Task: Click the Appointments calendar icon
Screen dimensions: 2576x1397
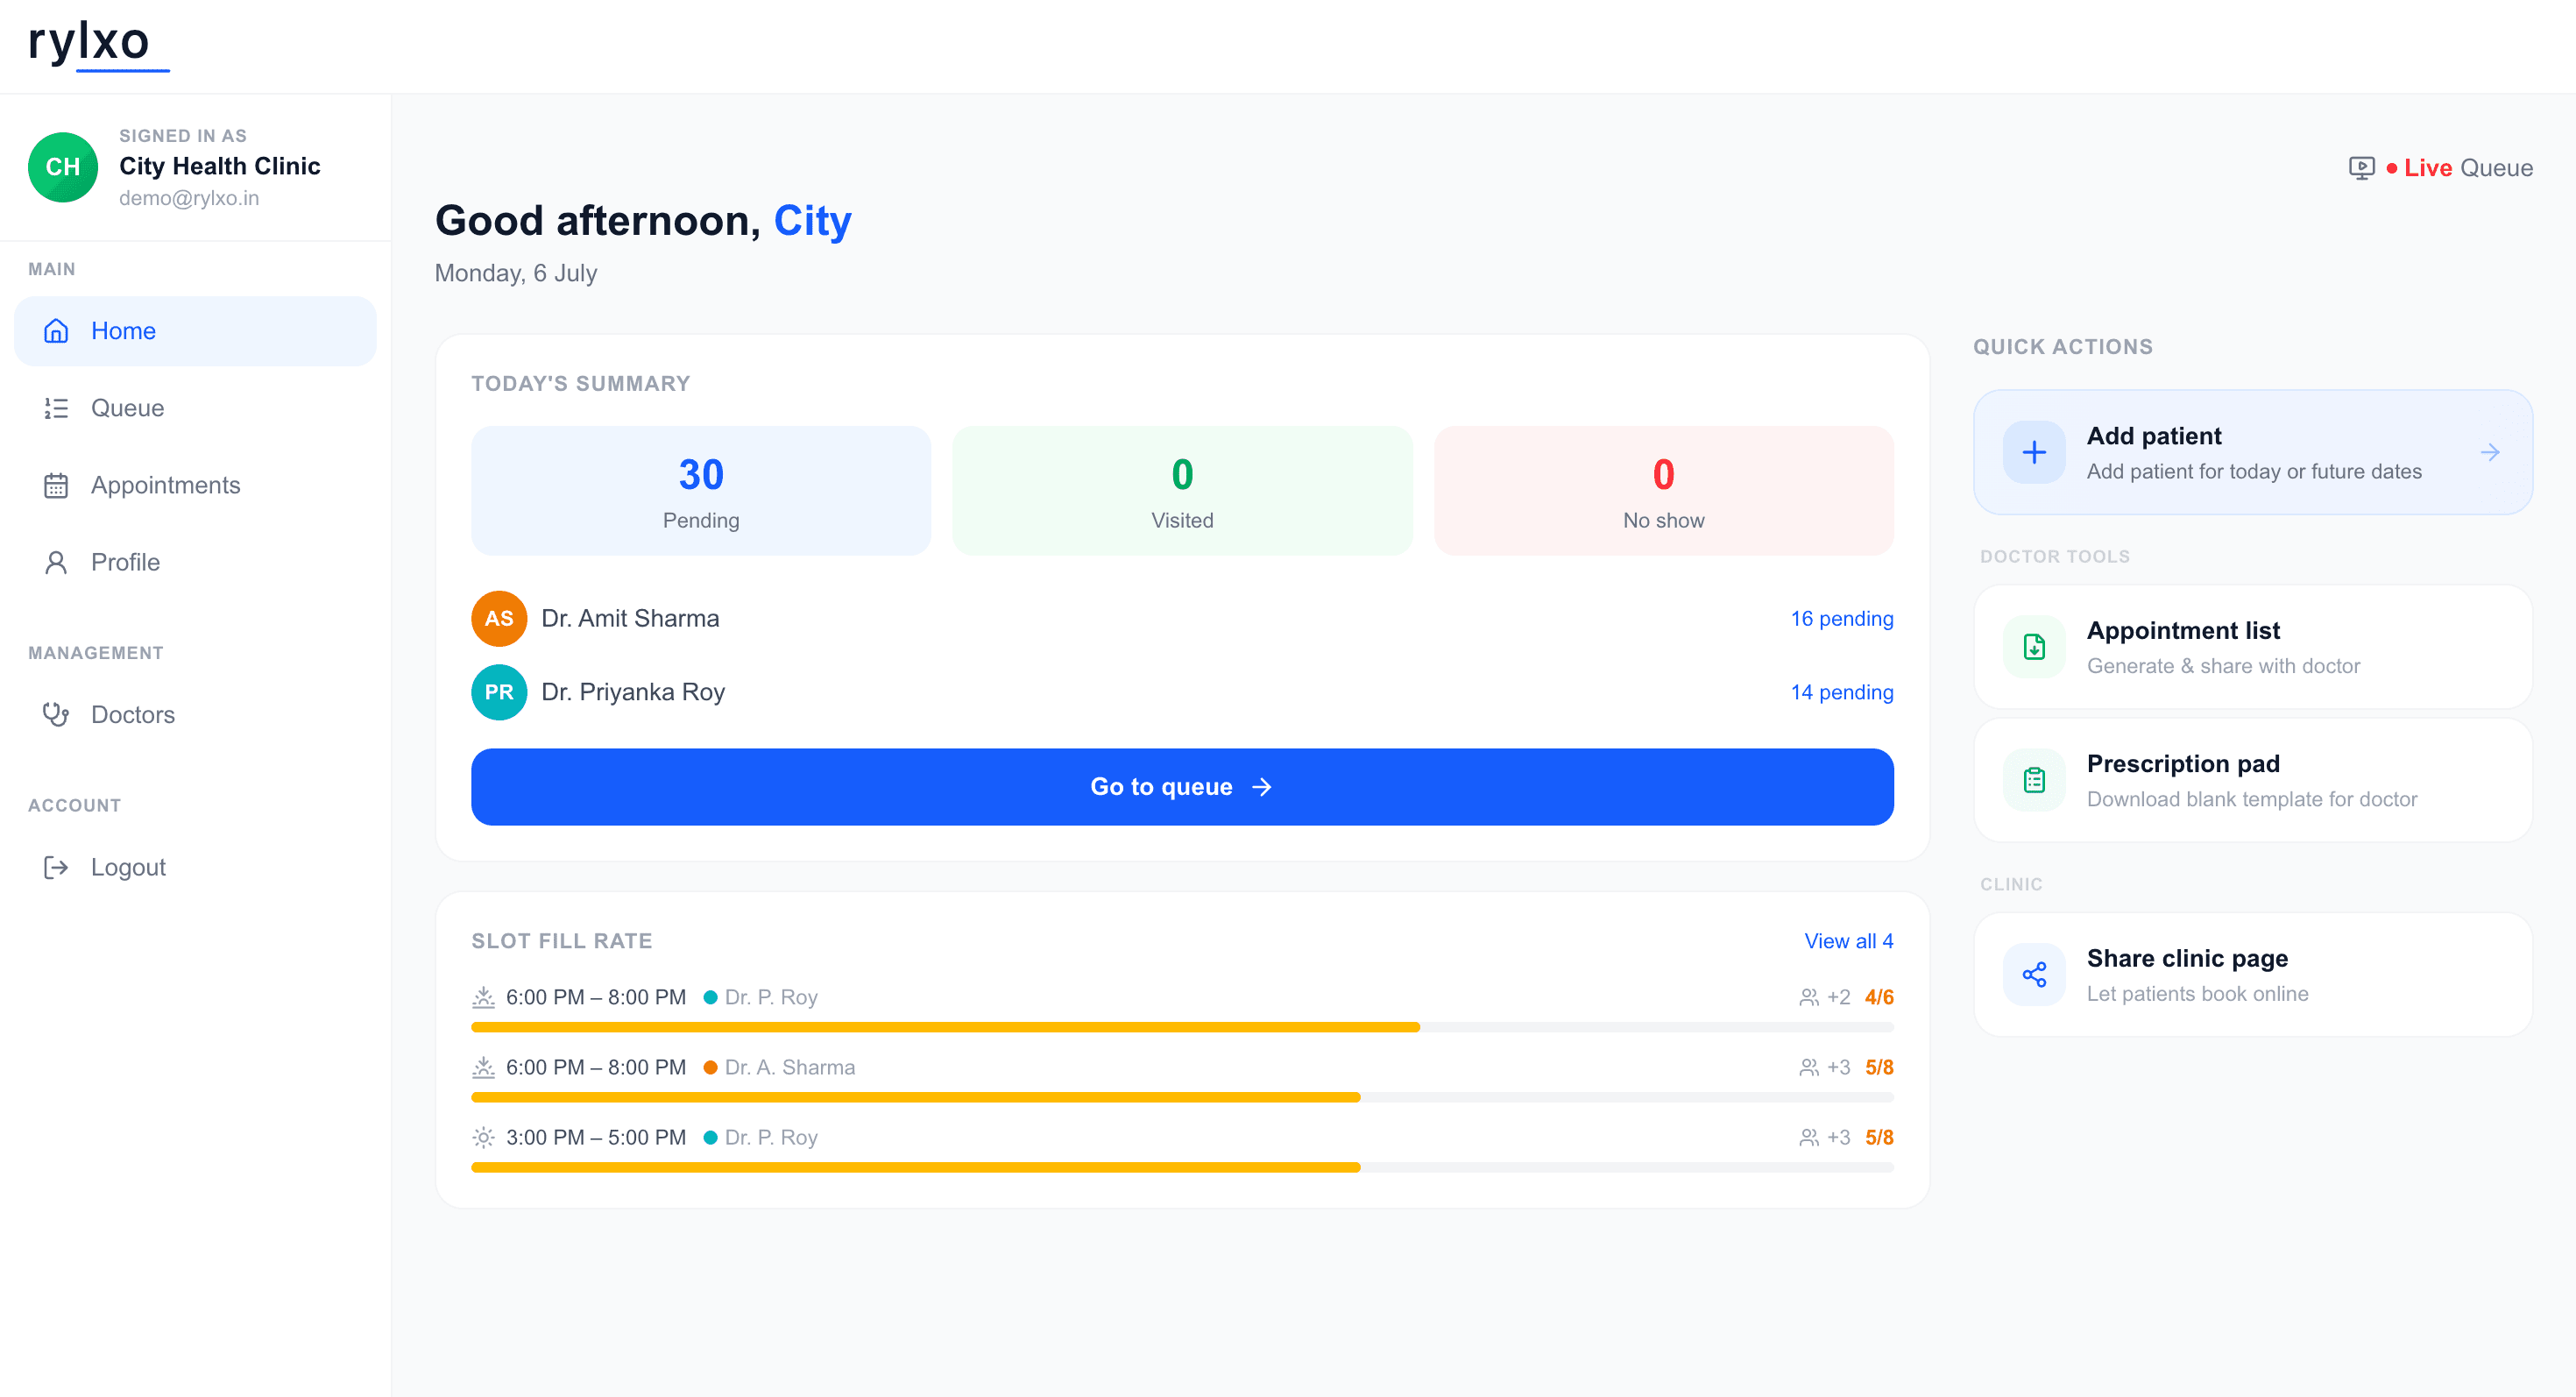Action: (x=56, y=485)
